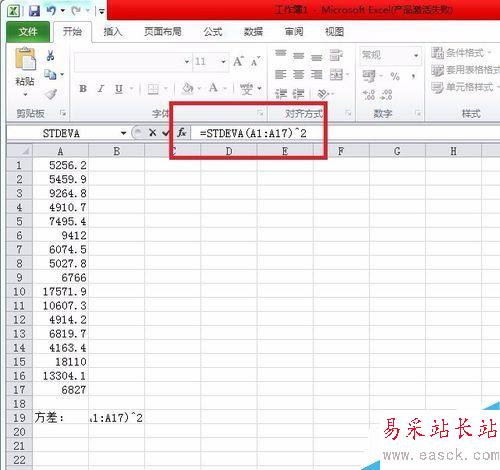This screenshot has height=470, width=500.
Task: Open the font name combo box dropdown
Action: click(x=187, y=62)
